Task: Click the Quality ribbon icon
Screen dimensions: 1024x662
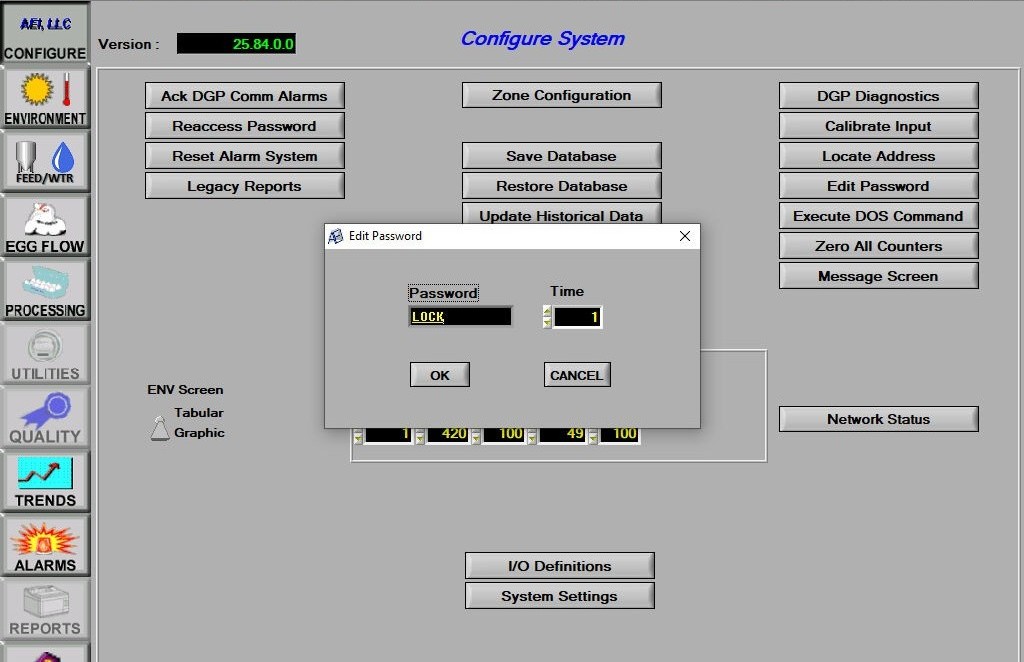Action: pos(44,417)
